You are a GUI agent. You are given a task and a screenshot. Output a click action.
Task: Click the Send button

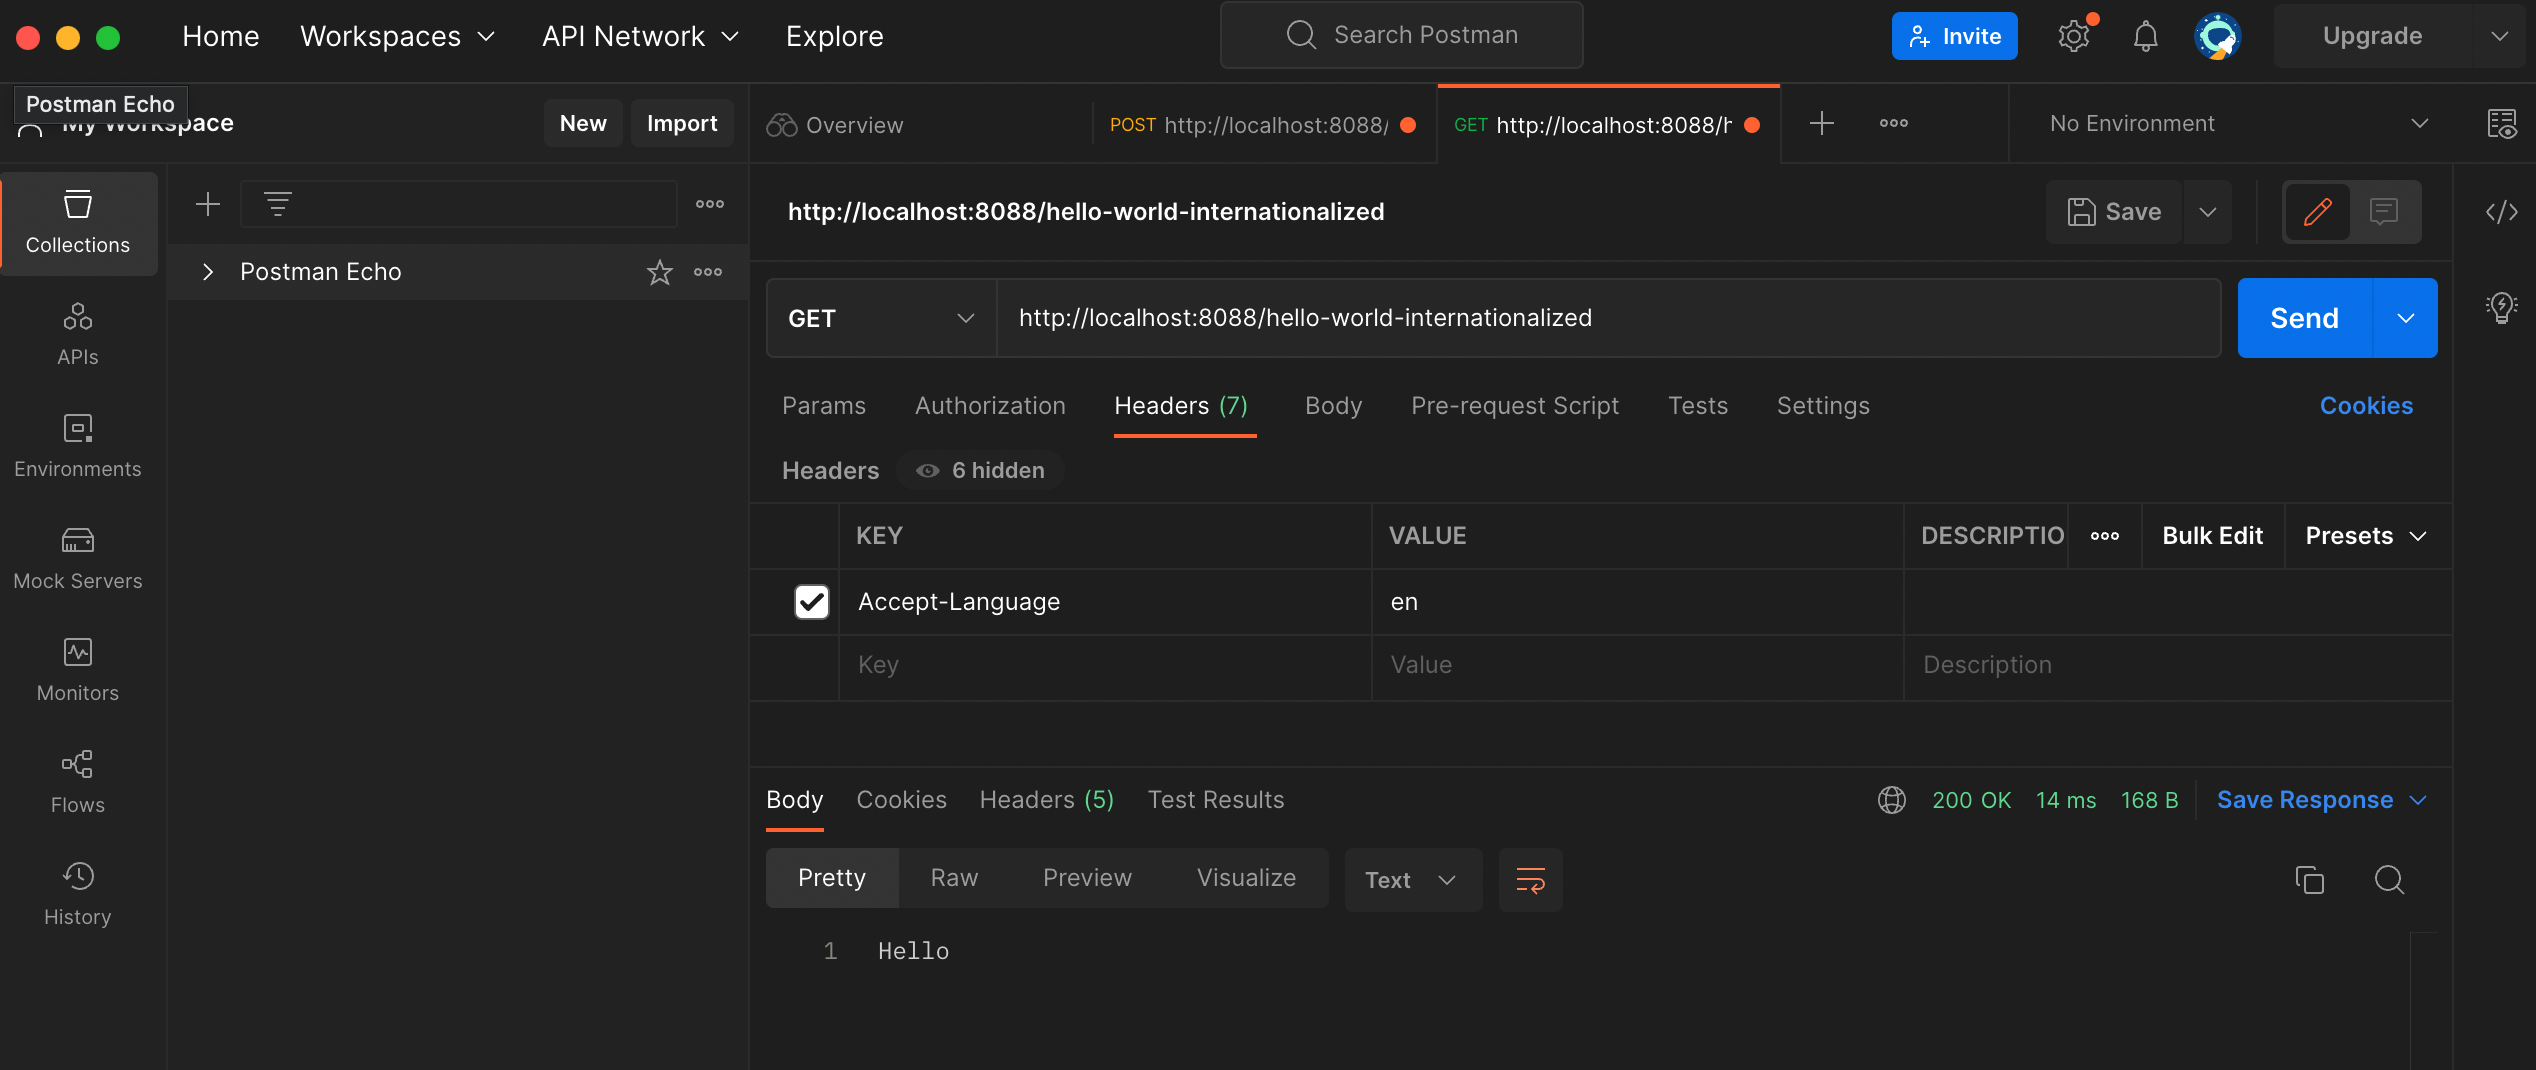pyautogui.click(x=2304, y=318)
